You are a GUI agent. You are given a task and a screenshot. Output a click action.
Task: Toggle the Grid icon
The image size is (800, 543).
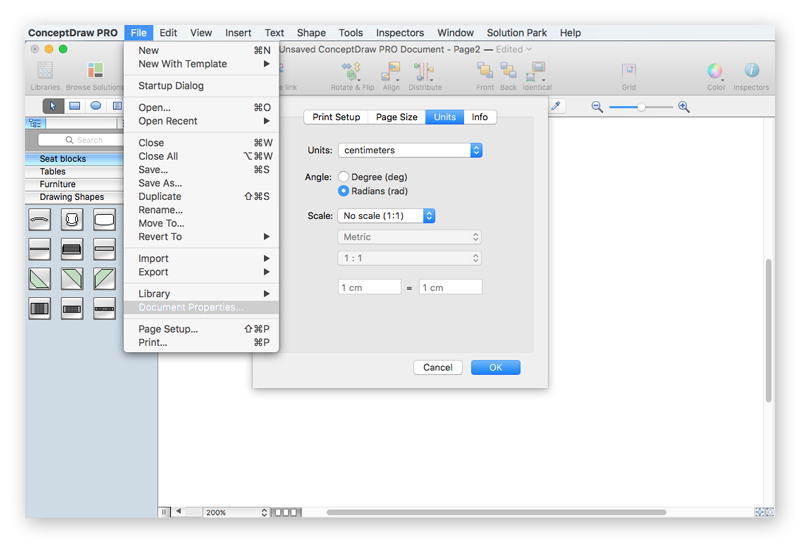(x=629, y=70)
